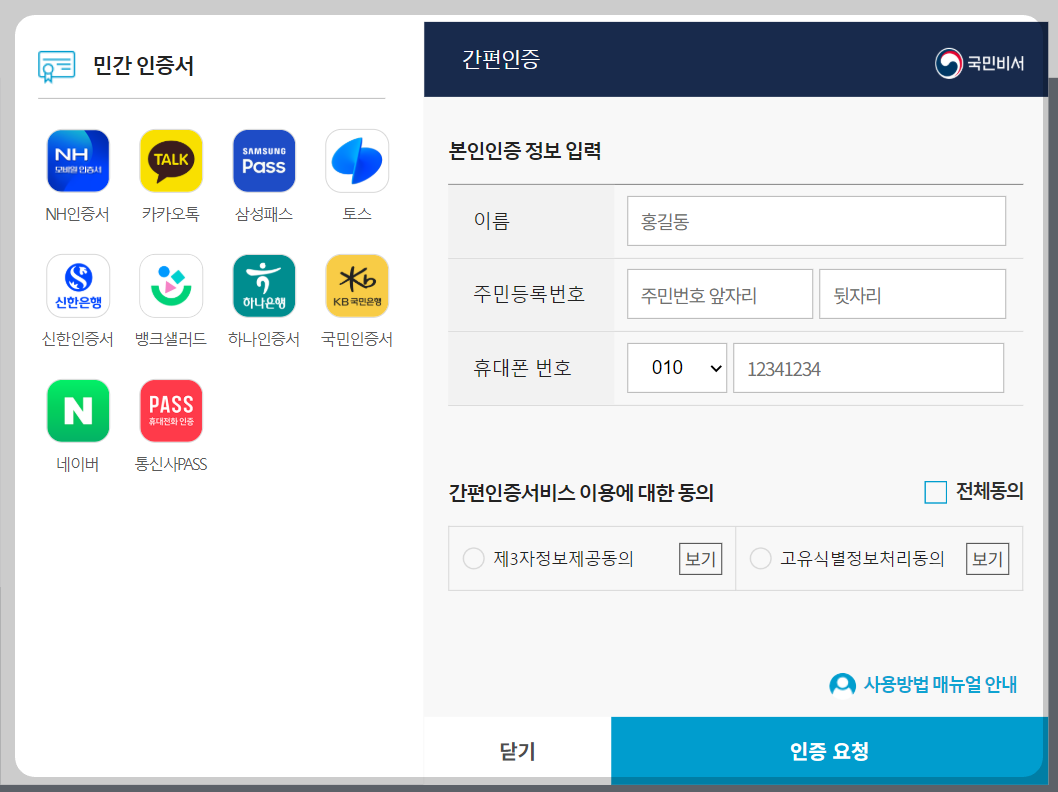Screen dimensions: 1058x792
Task: Click 보기 for 고유식별정보처리동의
Action: click(x=987, y=559)
